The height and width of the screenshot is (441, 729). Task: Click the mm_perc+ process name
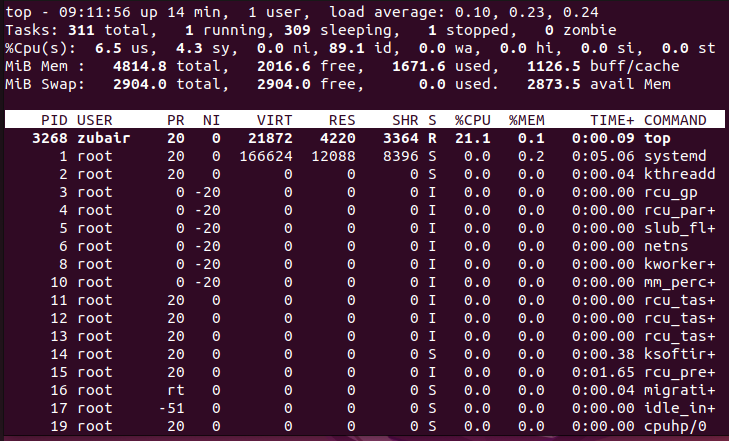tap(680, 282)
